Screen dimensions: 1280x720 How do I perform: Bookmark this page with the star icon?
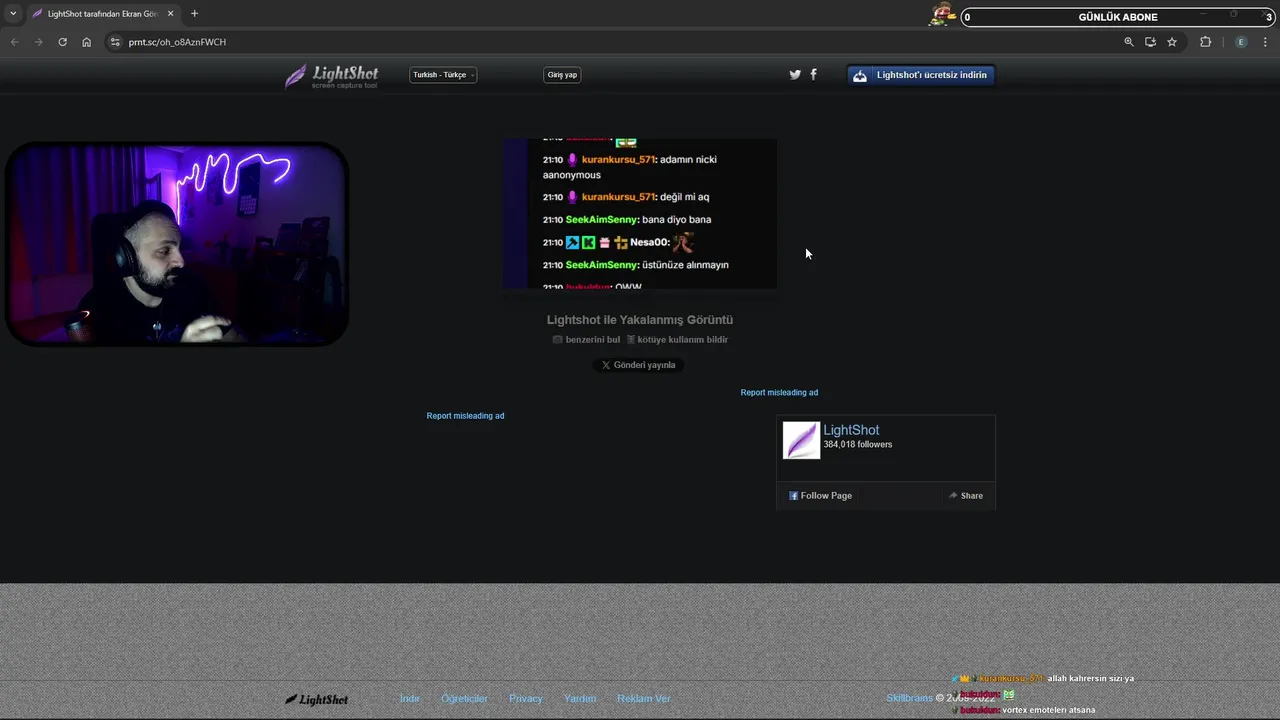1172,42
